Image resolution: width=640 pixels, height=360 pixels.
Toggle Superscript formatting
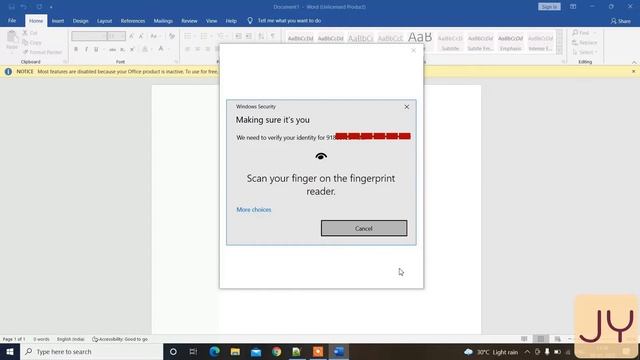[x=132, y=49]
